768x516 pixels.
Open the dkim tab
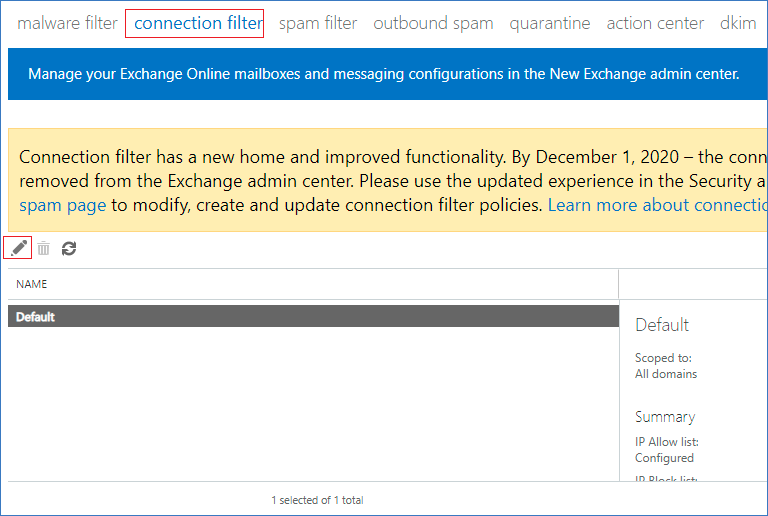pyautogui.click(x=738, y=23)
